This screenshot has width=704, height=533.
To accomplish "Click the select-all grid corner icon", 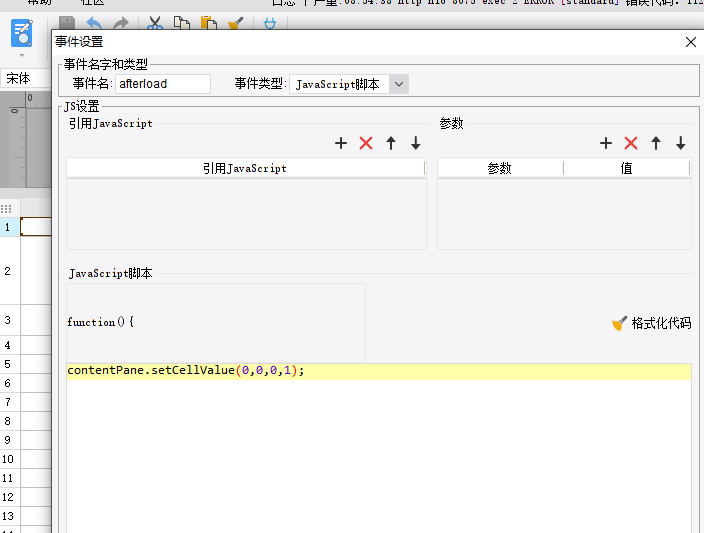I will click(6, 209).
